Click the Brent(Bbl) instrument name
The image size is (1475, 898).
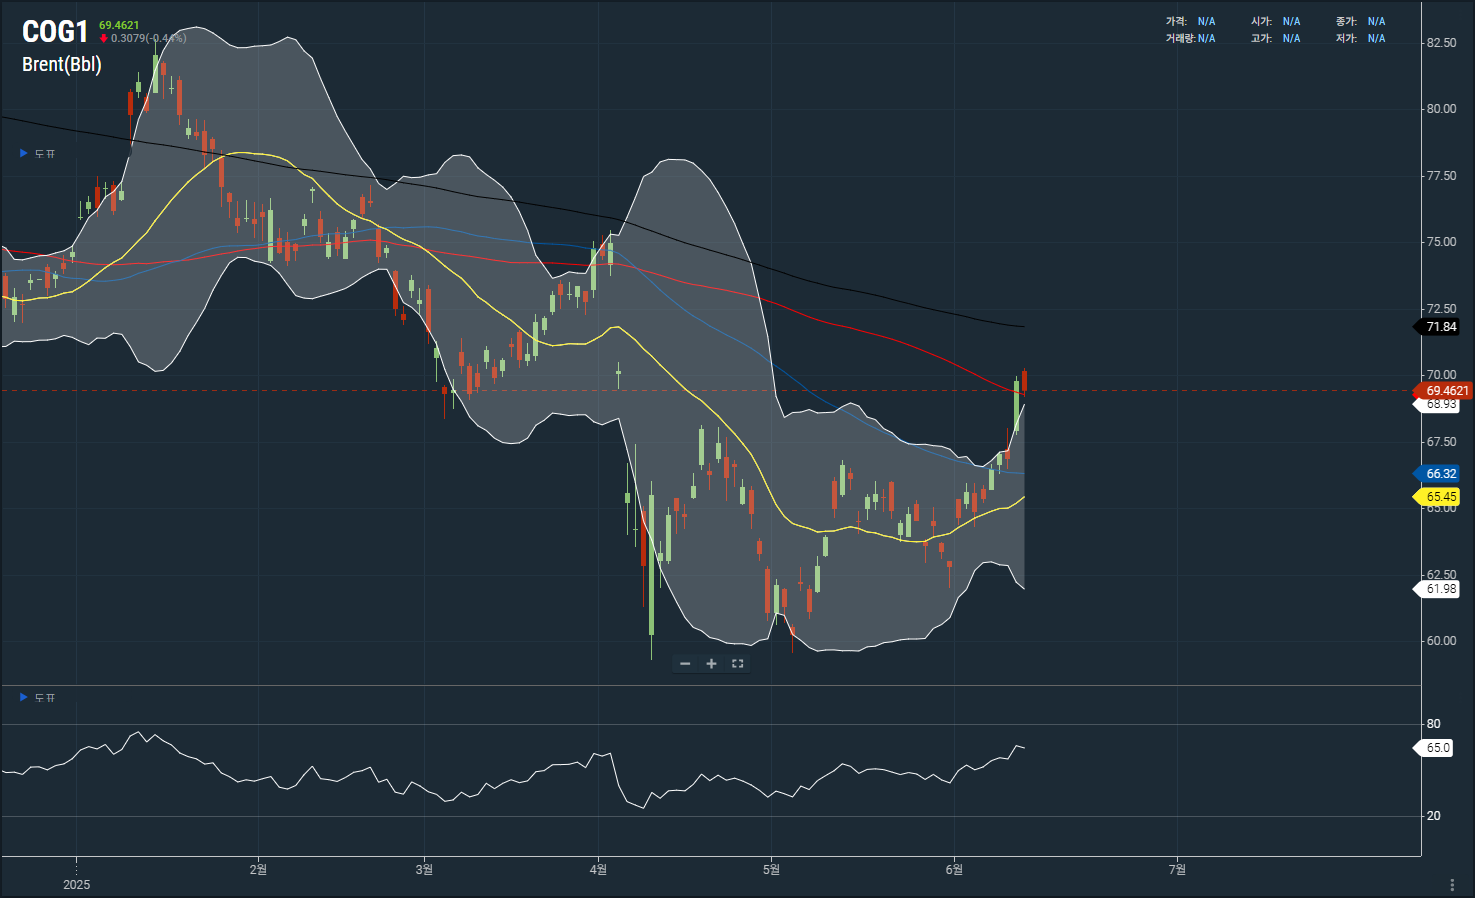tap(62, 64)
